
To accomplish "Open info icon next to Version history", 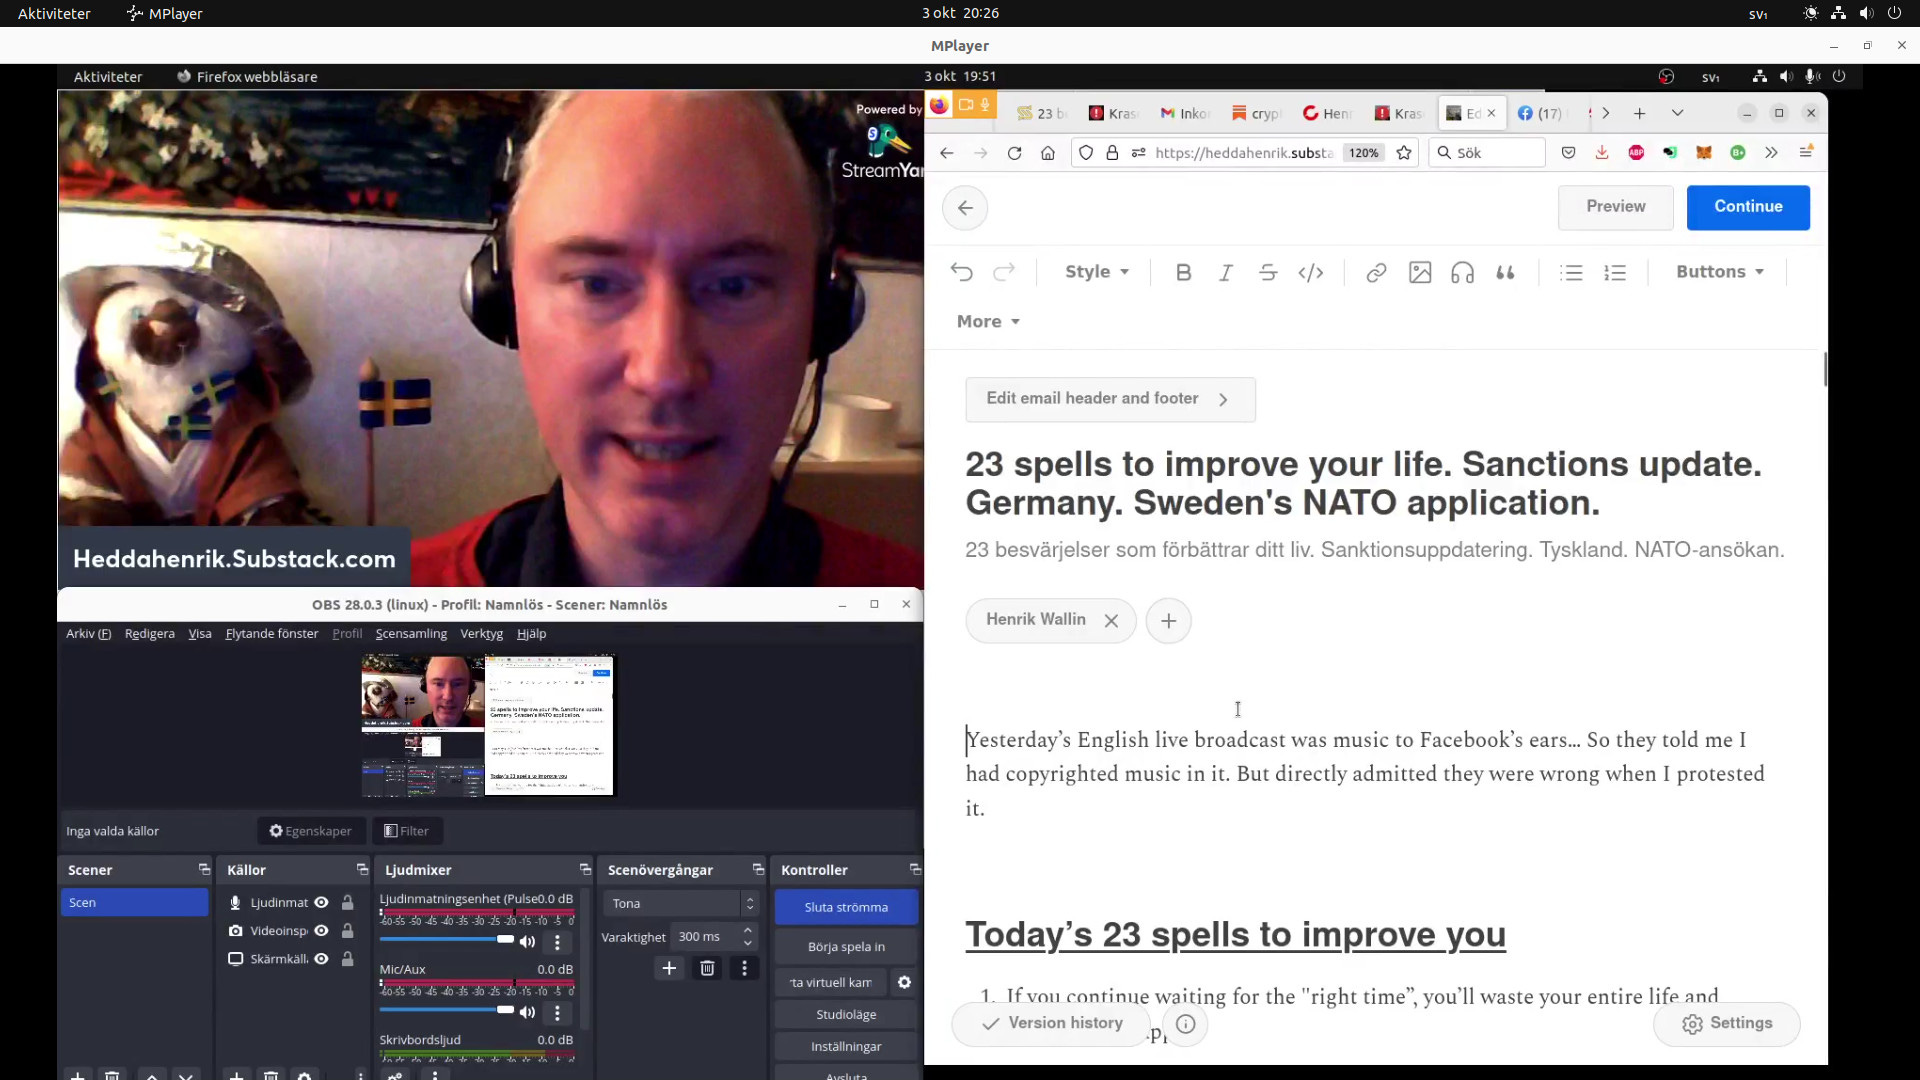I will click(x=1186, y=1024).
